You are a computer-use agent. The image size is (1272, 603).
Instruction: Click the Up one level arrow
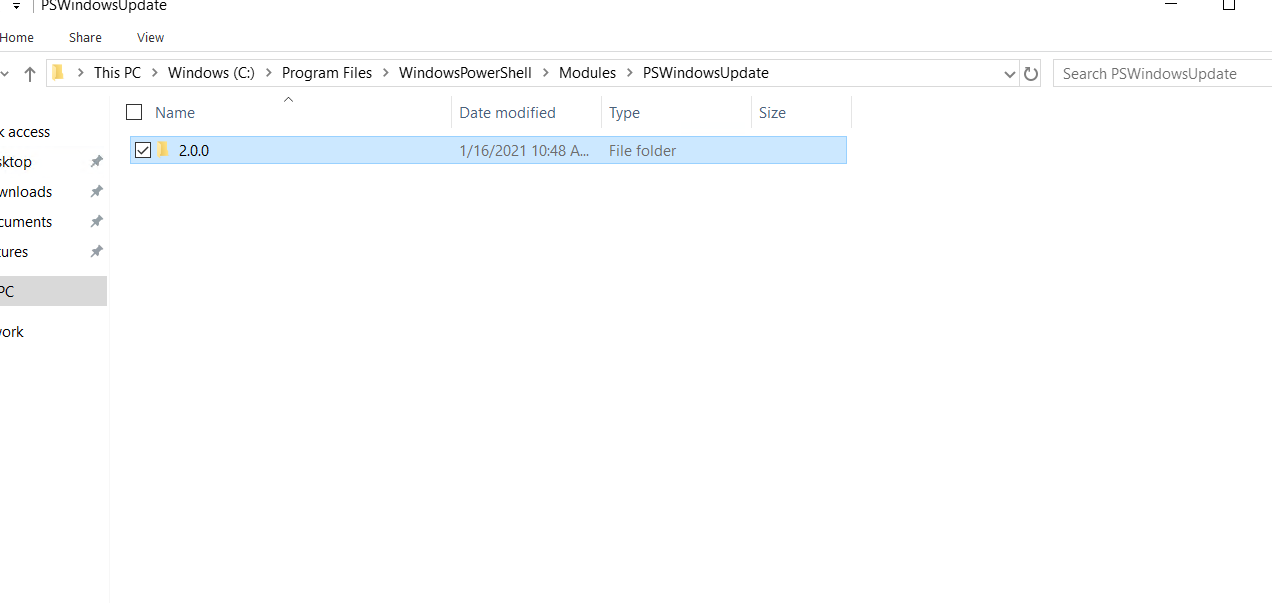coord(30,73)
